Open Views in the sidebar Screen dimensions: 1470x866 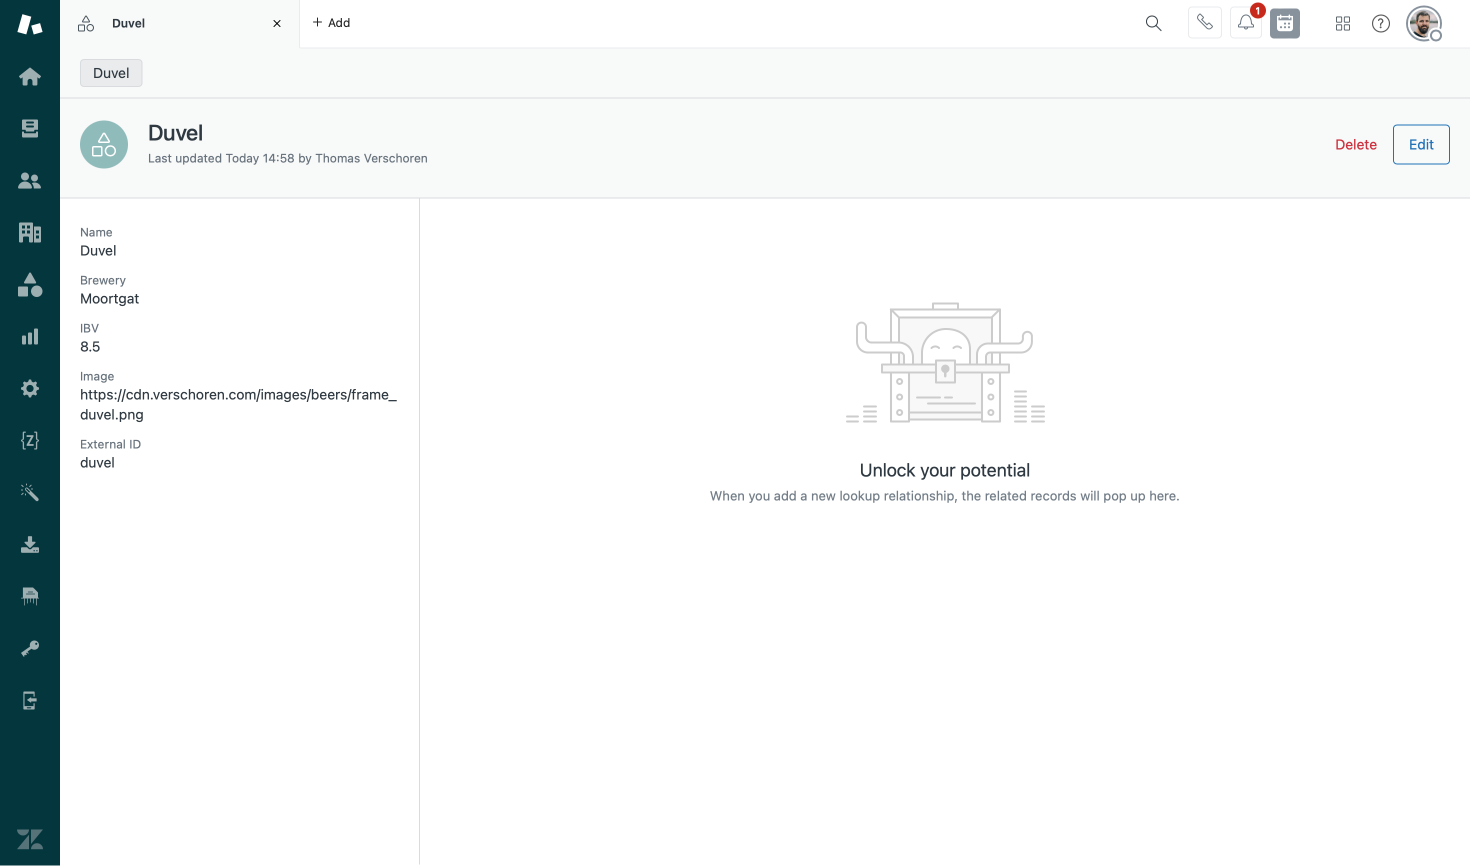(30, 128)
